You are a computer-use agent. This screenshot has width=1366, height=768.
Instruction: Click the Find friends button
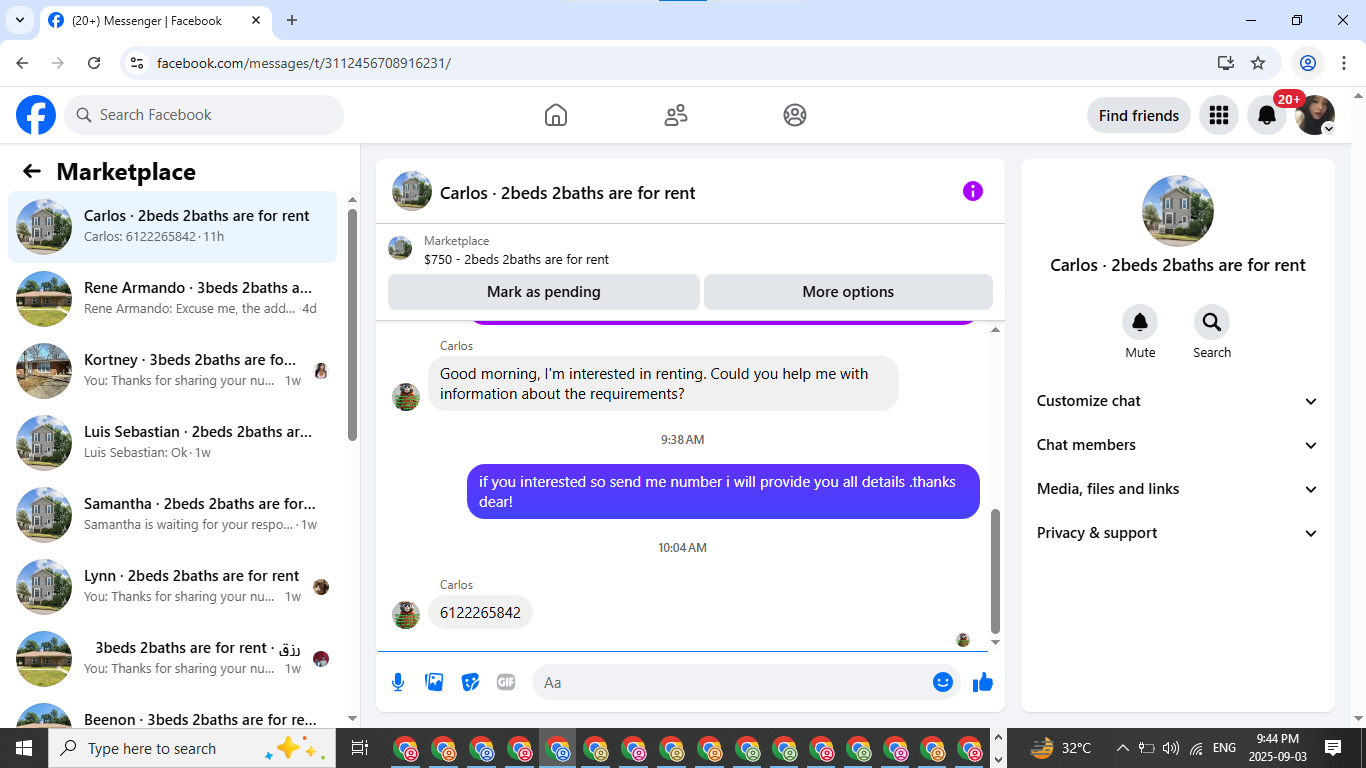pos(1139,115)
